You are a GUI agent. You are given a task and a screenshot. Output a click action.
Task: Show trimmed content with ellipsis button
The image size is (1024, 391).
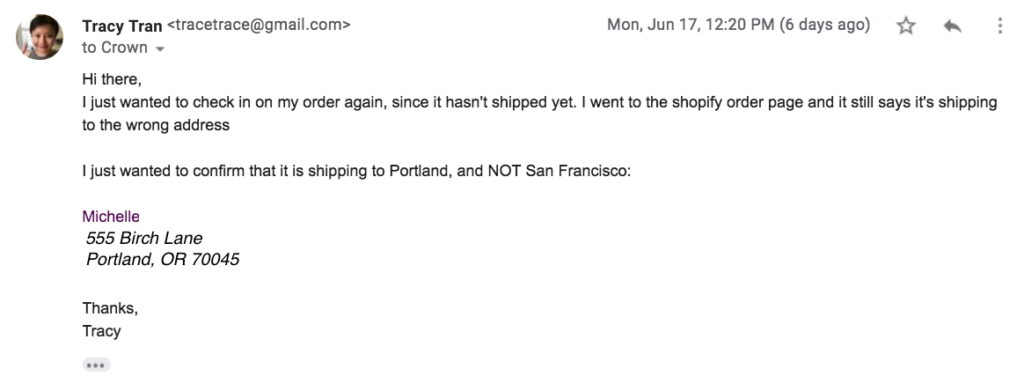96,365
